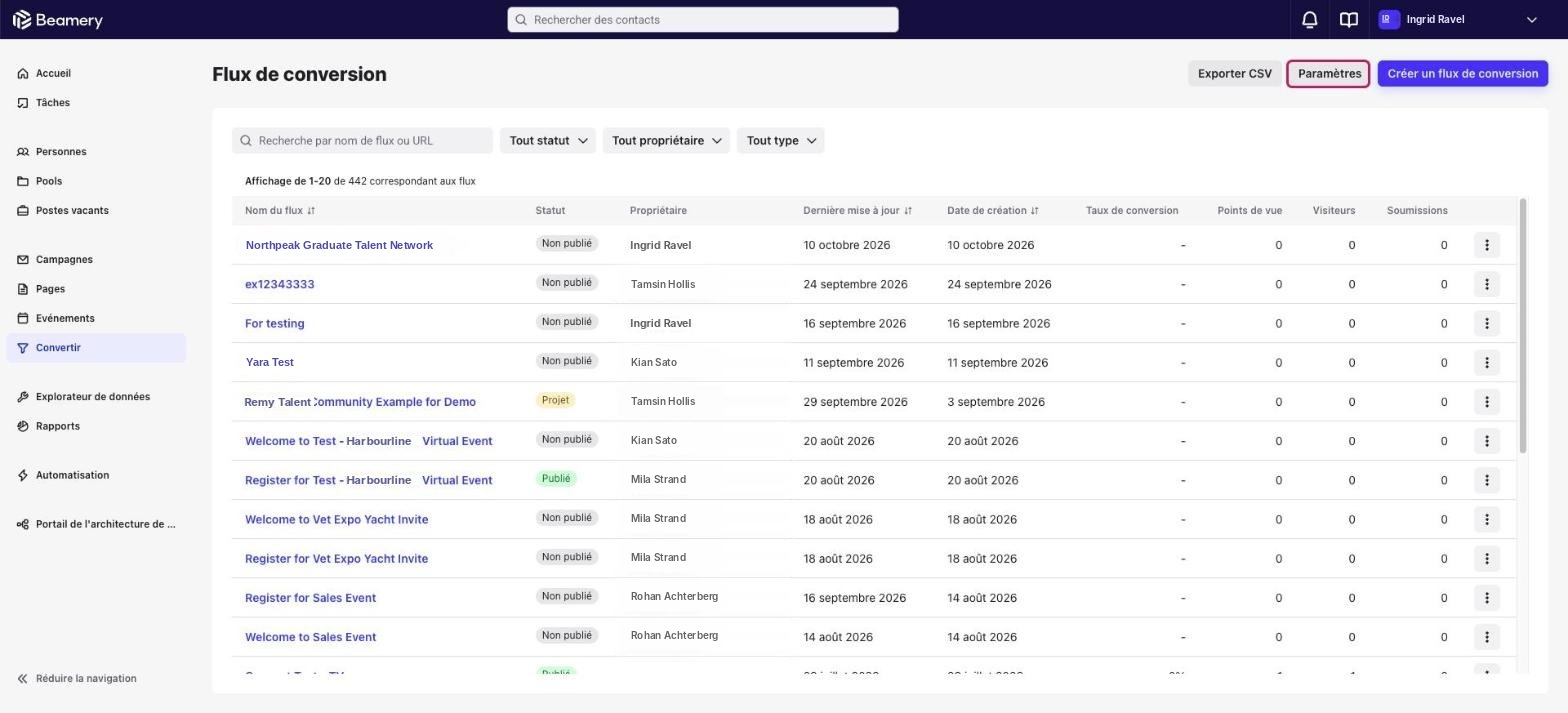The image size is (1568, 713).
Task: Click the Publié badge for Register for Test
Action: click(x=556, y=479)
